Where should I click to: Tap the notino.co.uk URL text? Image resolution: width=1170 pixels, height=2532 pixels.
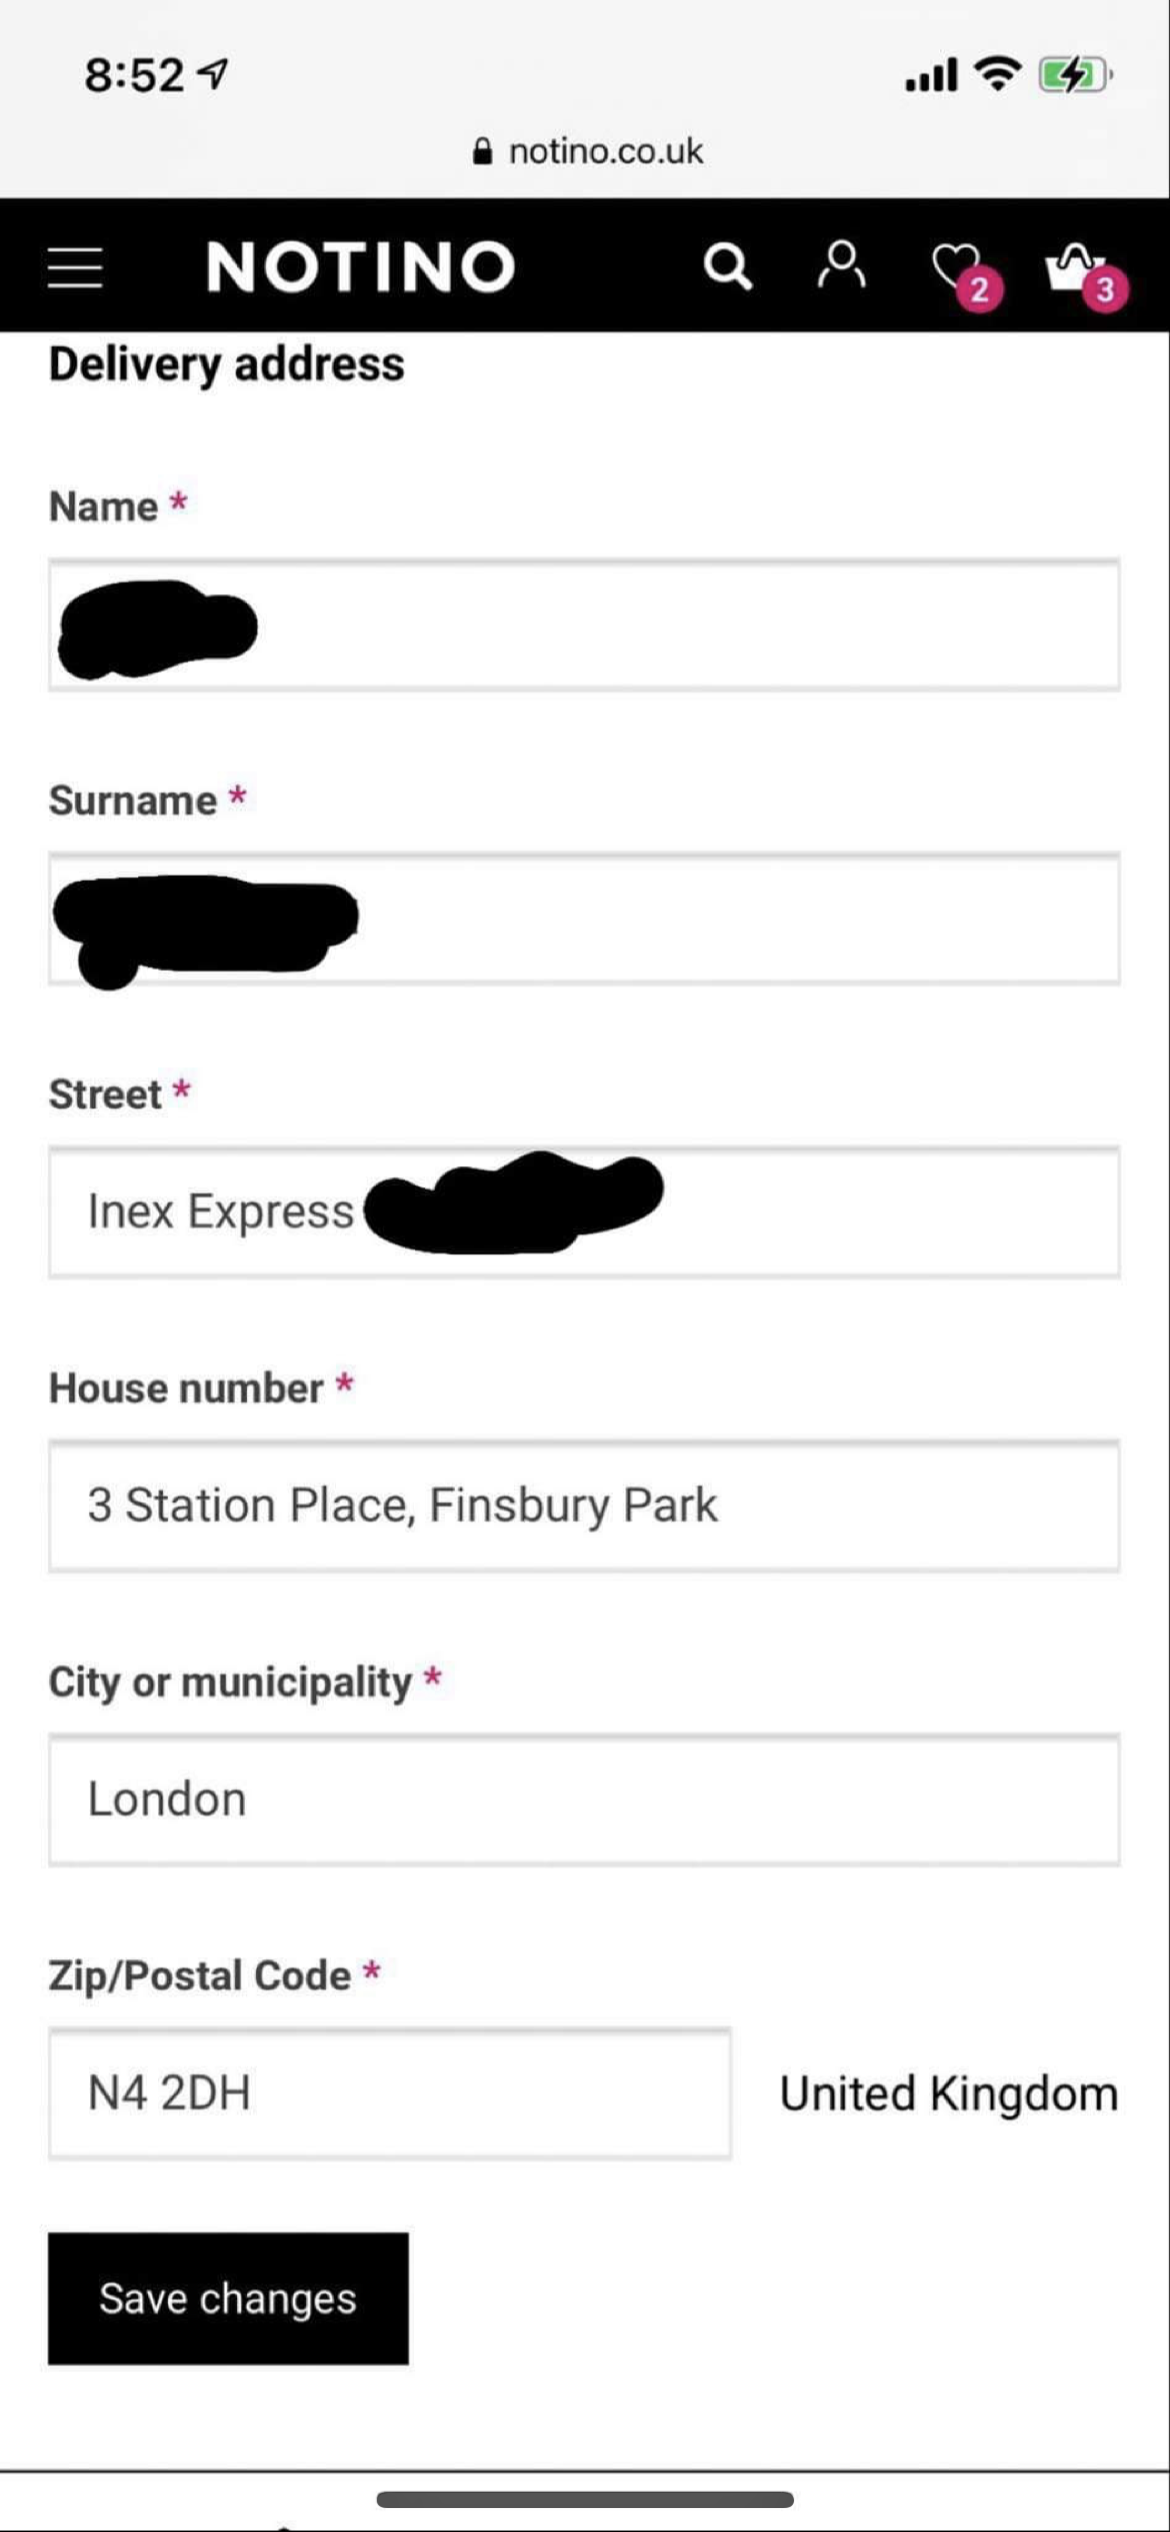tap(605, 151)
